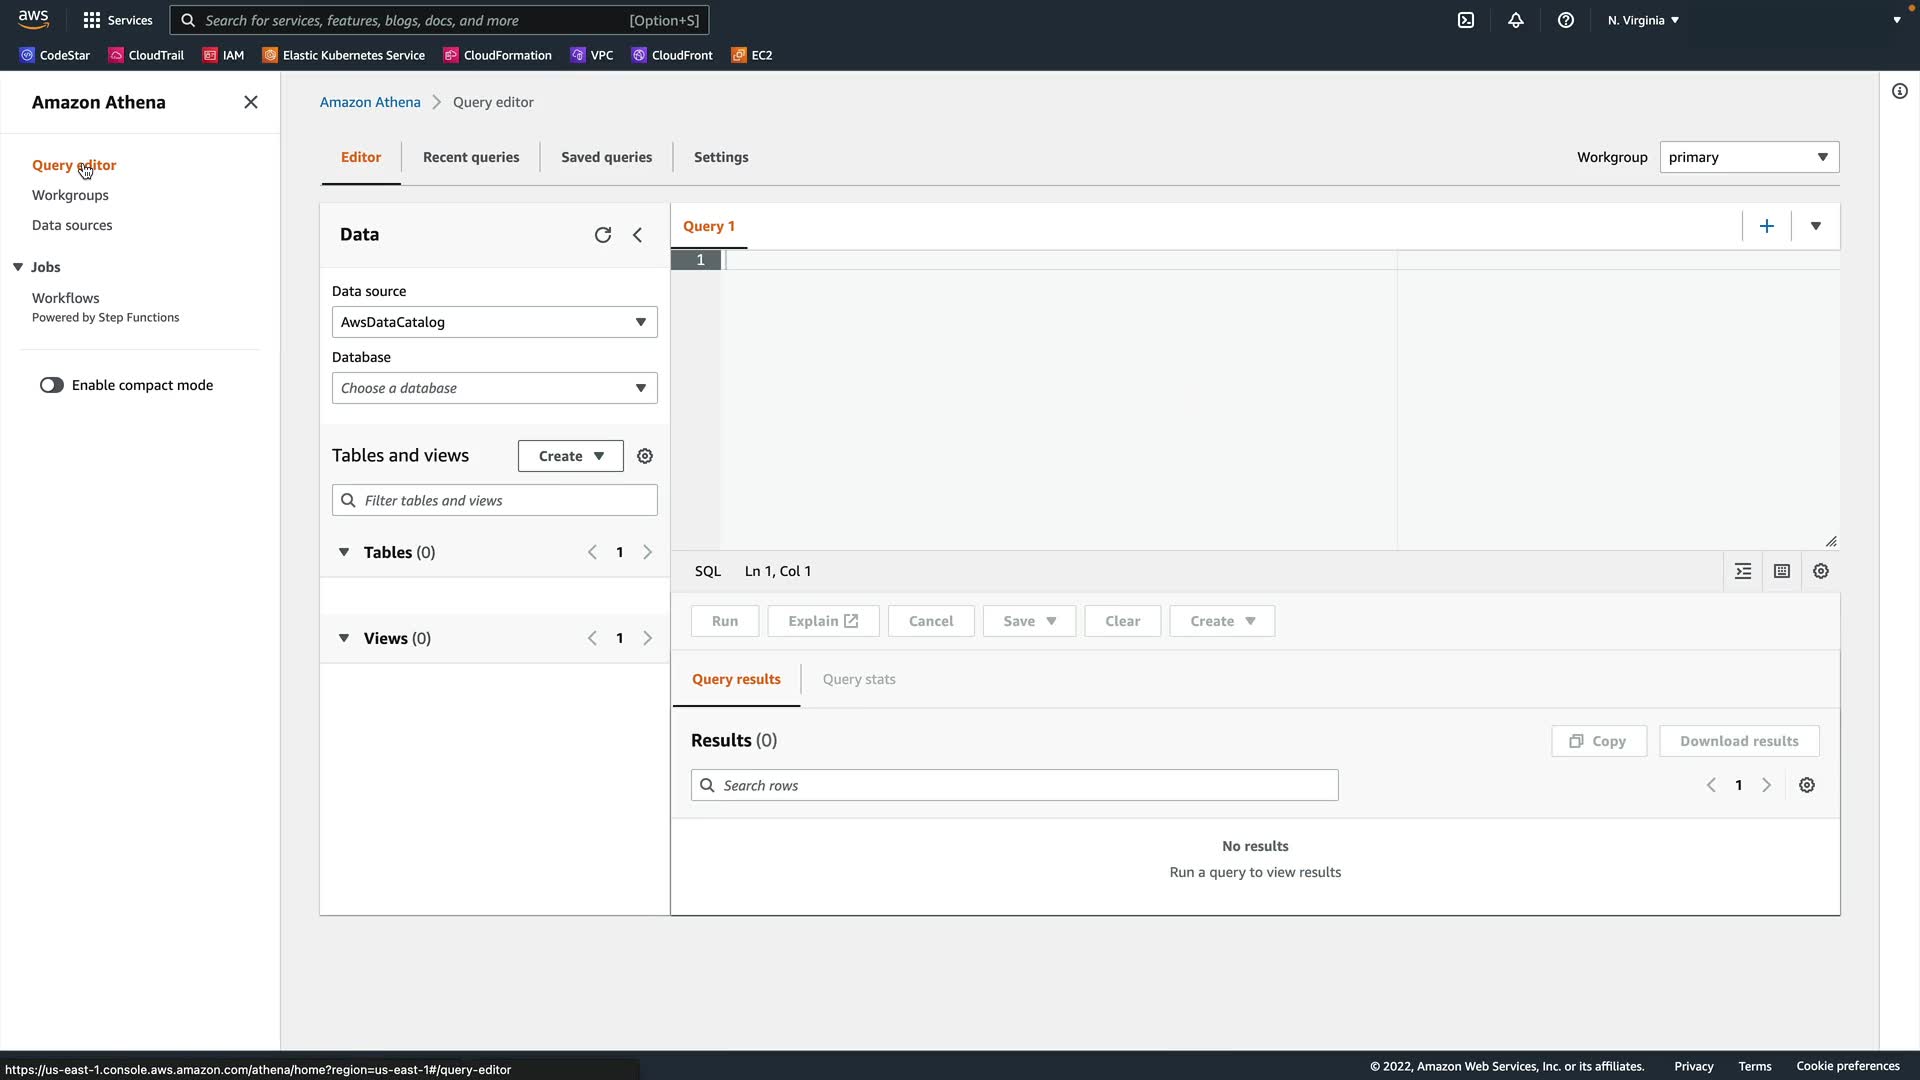This screenshot has height=1080, width=1920.
Task: Collapse the Data panel with the chevron
Action: [638, 235]
